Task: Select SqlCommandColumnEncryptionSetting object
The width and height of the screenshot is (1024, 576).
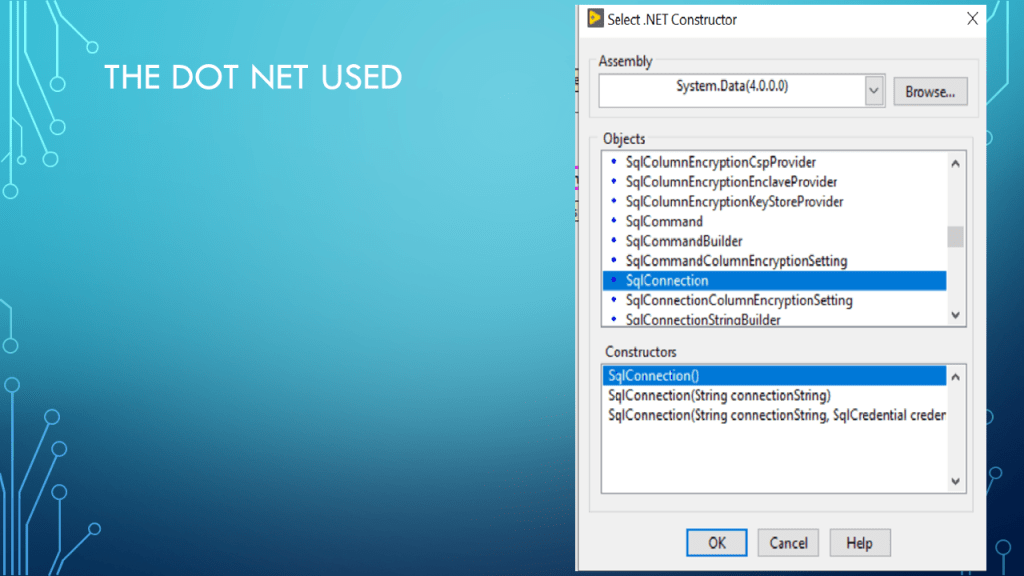Action: click(x=736, y=261)
